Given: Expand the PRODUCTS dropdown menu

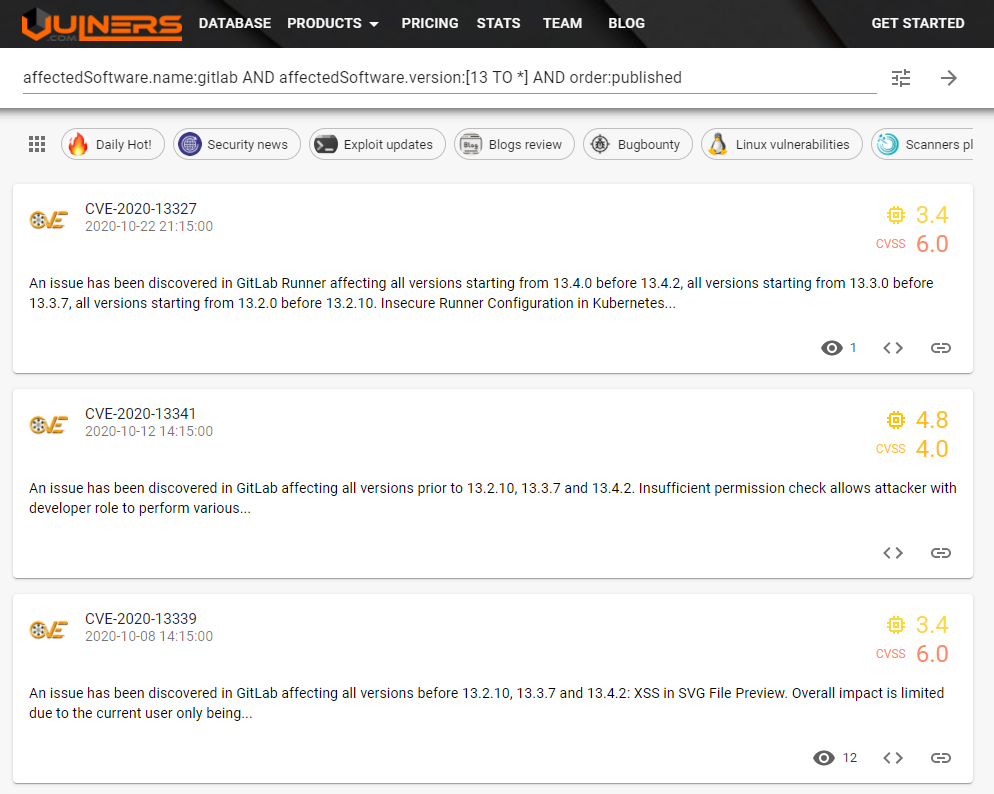Looking at the screenshot, I should click(x=333, y=23).
